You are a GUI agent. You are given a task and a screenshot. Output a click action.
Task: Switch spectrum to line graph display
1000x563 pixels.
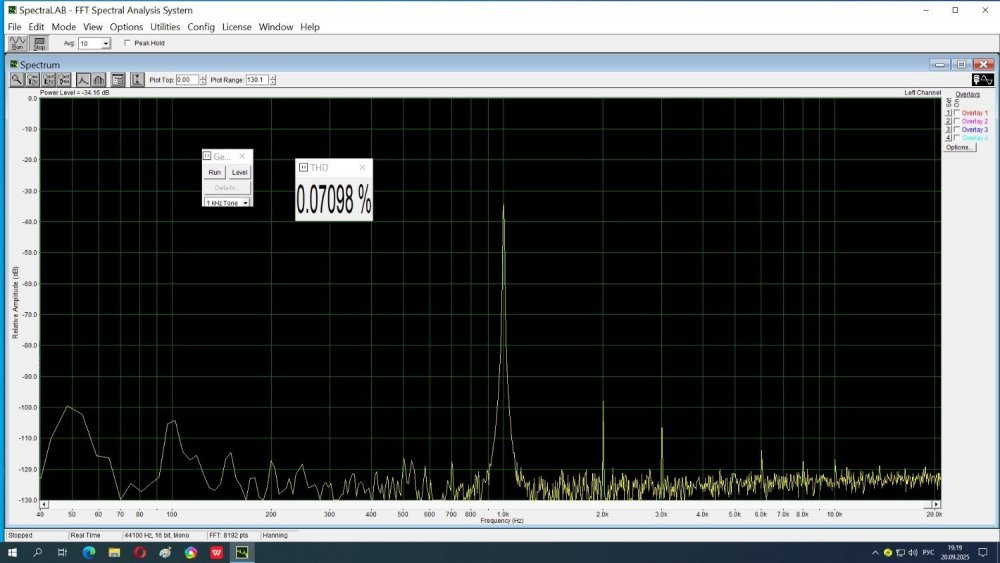(x=83, y=80)
